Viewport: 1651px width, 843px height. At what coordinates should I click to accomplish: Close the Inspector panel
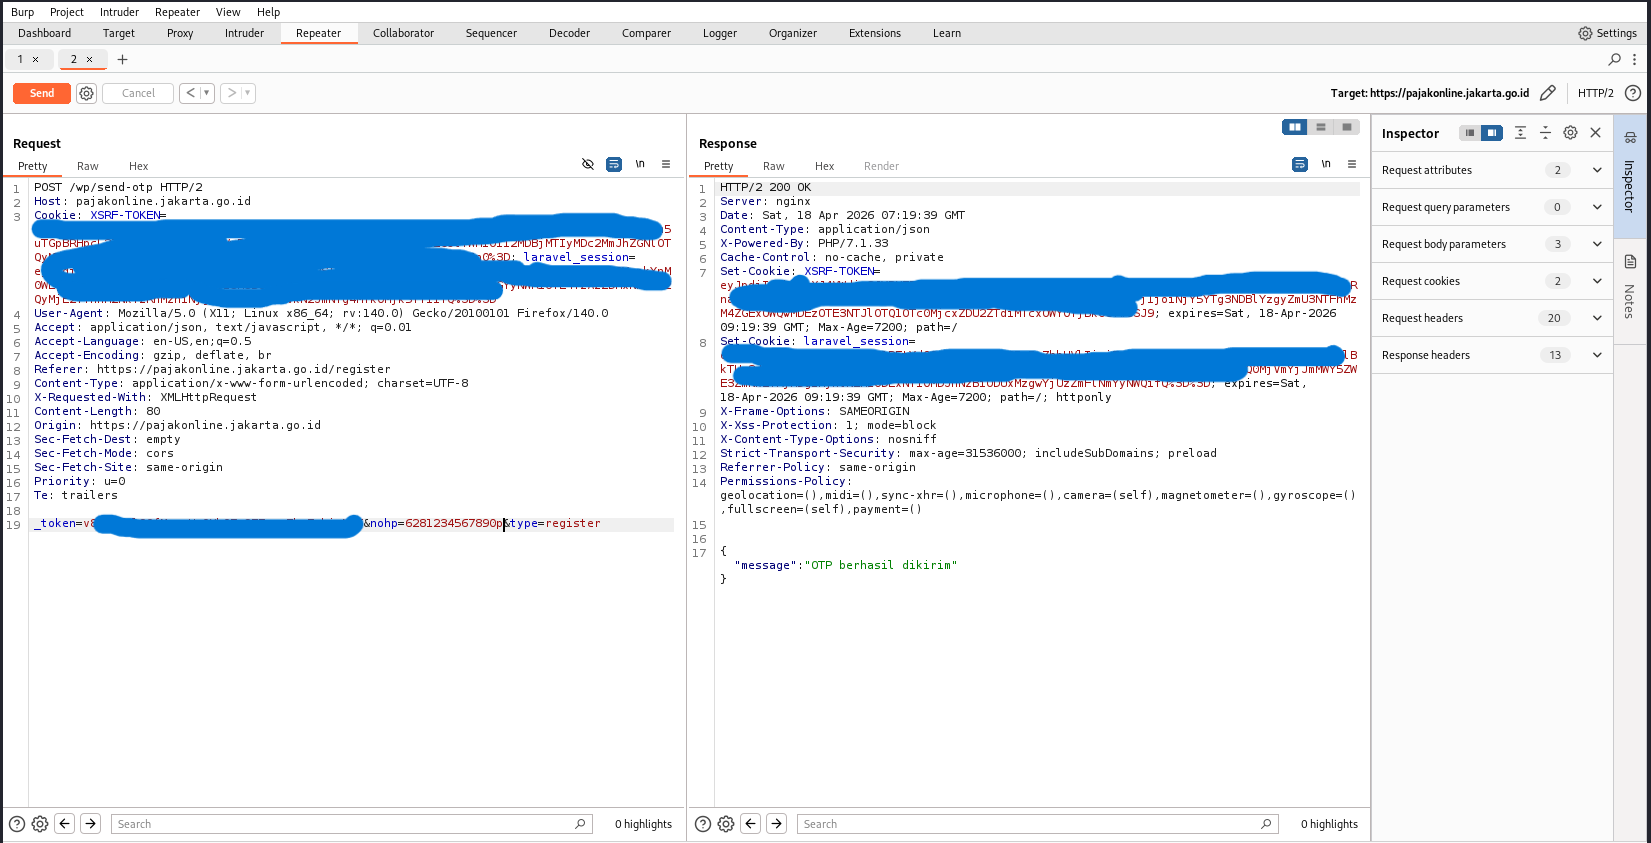tap(1596, 132)
